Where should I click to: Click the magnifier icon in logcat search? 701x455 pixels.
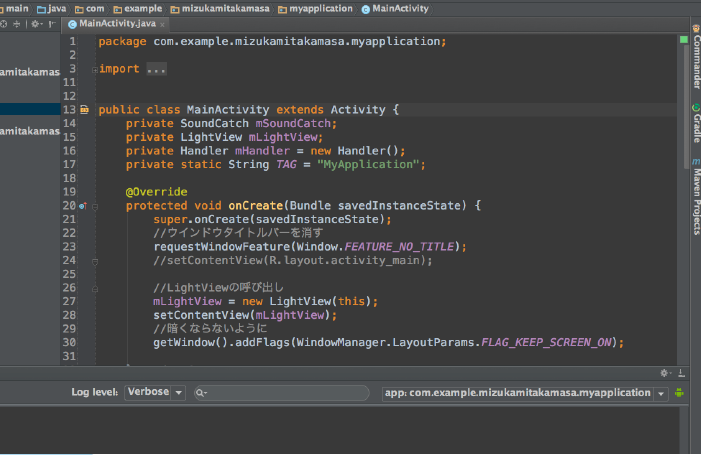pyautogui.click(x=201, y=393)
